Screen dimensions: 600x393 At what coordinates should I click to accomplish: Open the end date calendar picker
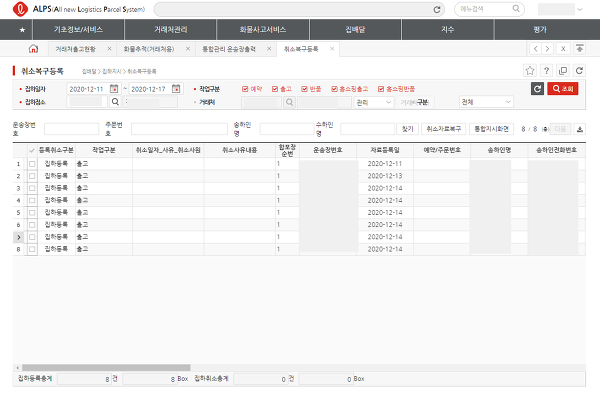coord(176,89)
